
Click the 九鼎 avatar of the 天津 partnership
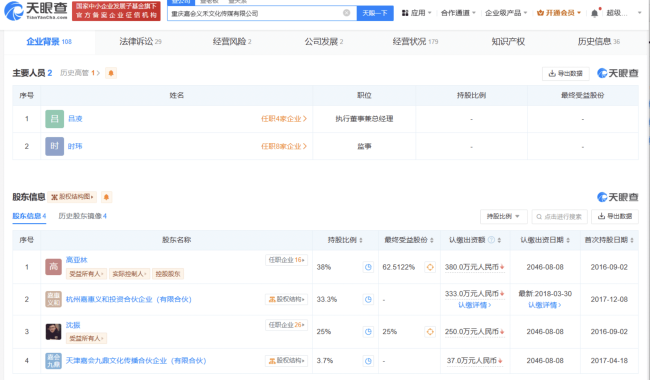point(53,361)
